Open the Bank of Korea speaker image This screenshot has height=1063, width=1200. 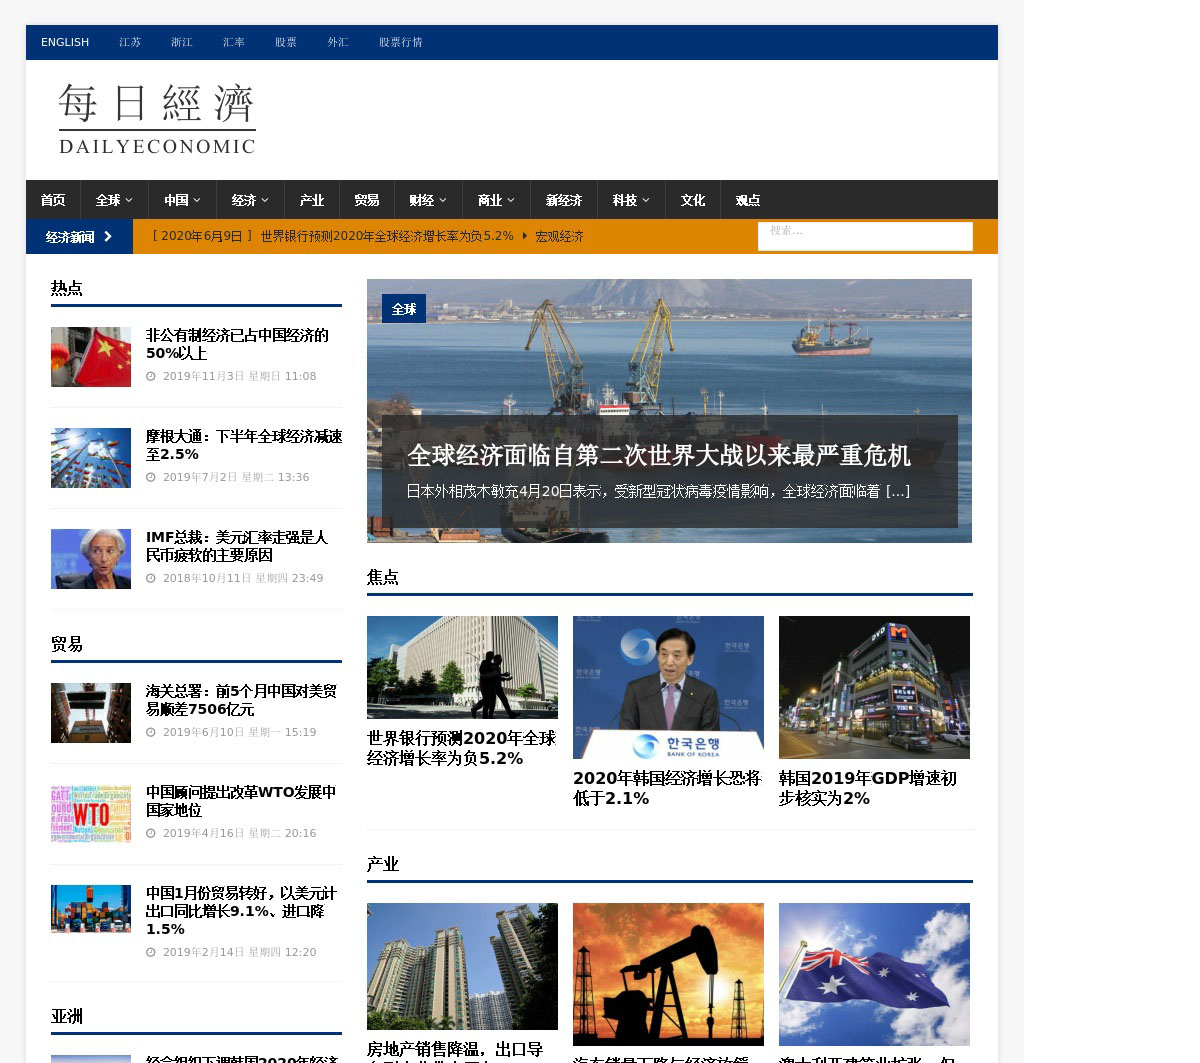[668, 687]
